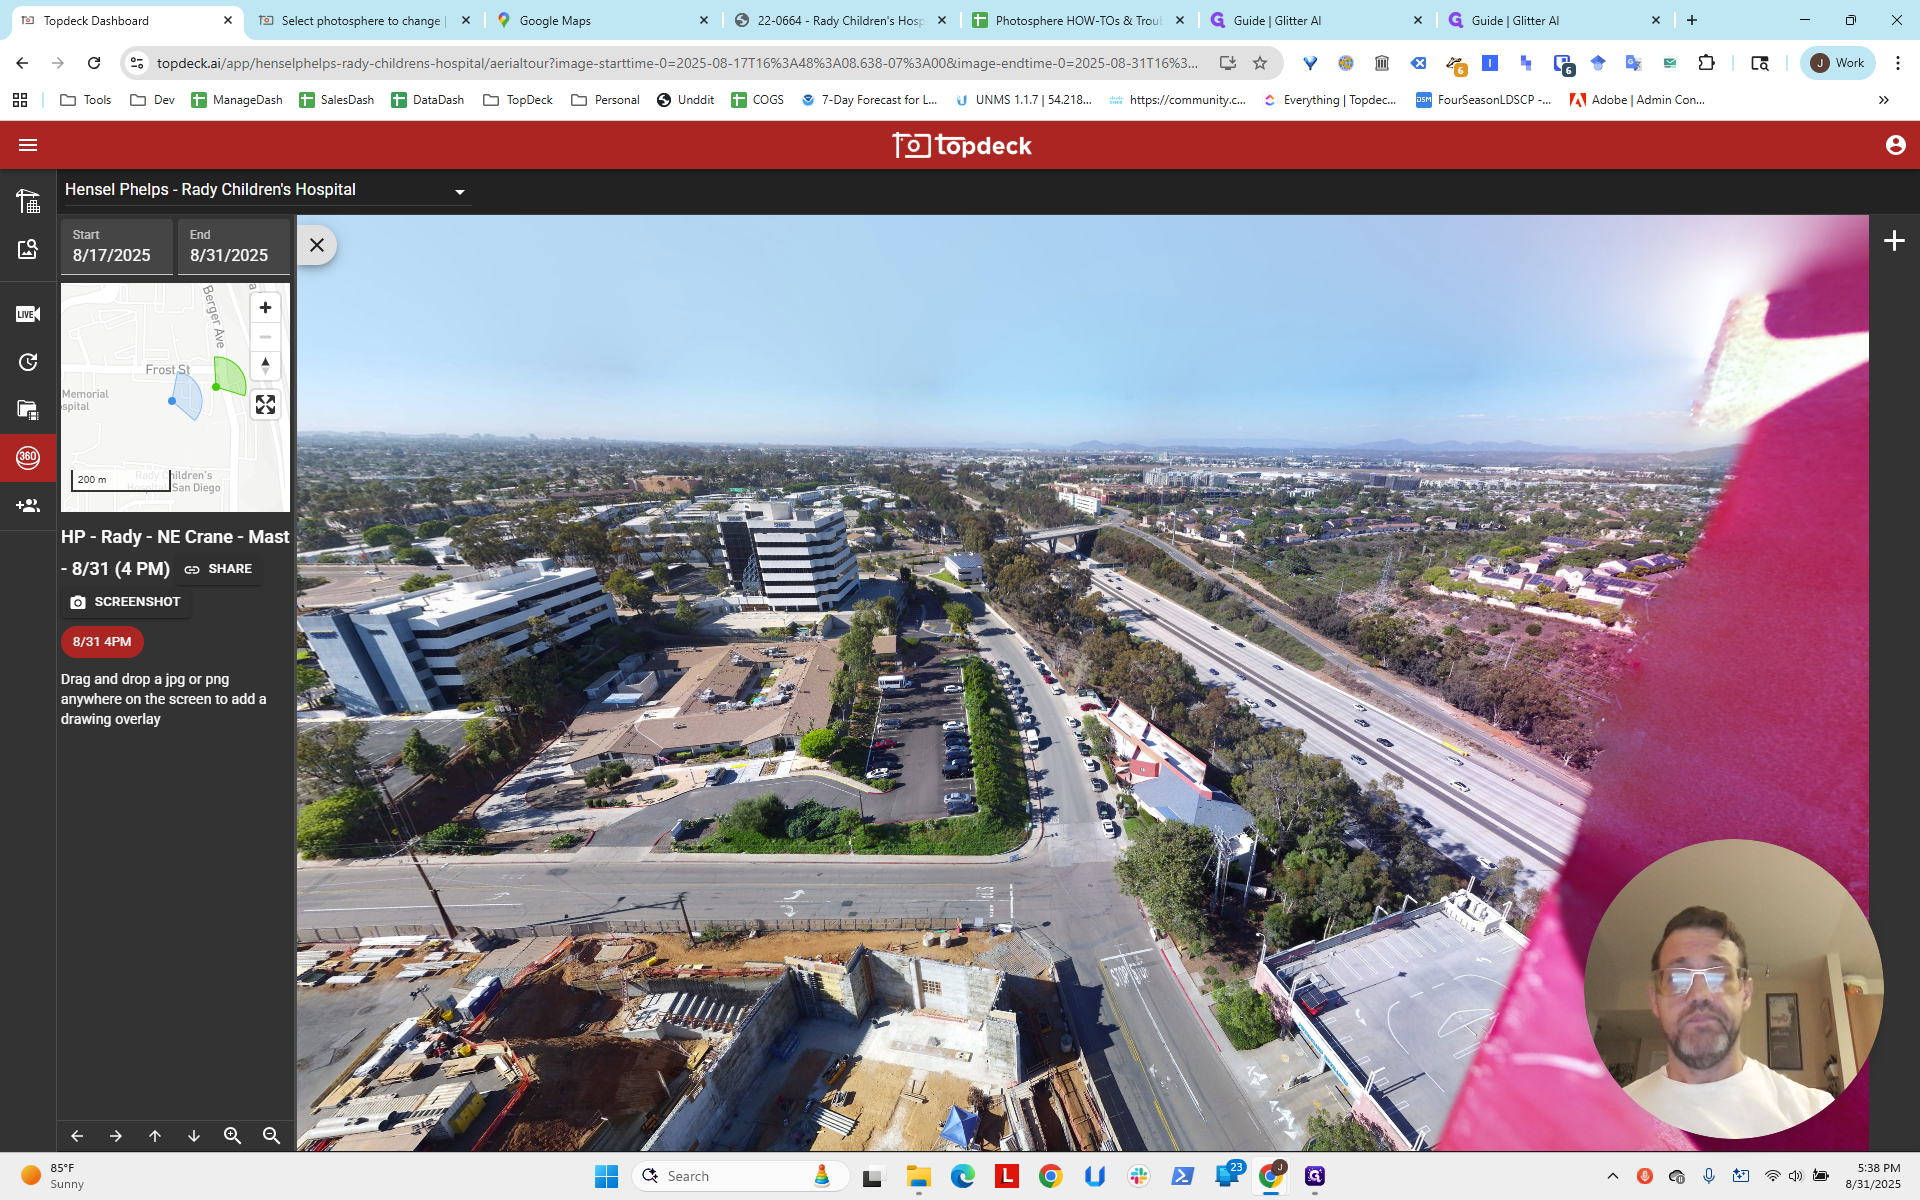Open the user management sidebar icon

pyautogui.click(x=28, y=506)
